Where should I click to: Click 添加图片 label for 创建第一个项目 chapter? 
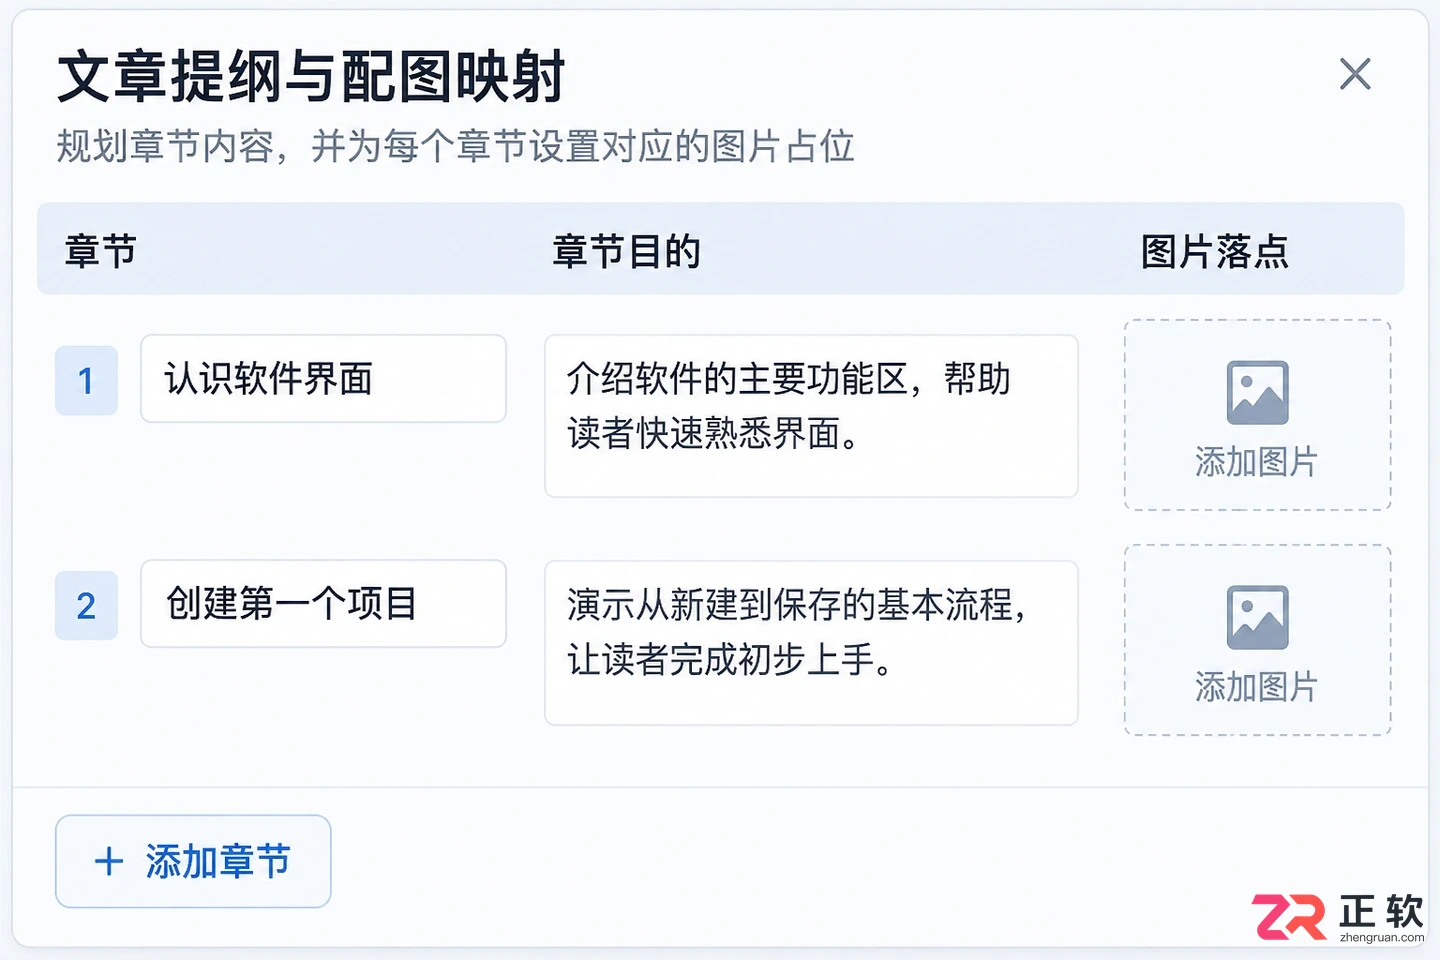click(x=1257, y=687)
